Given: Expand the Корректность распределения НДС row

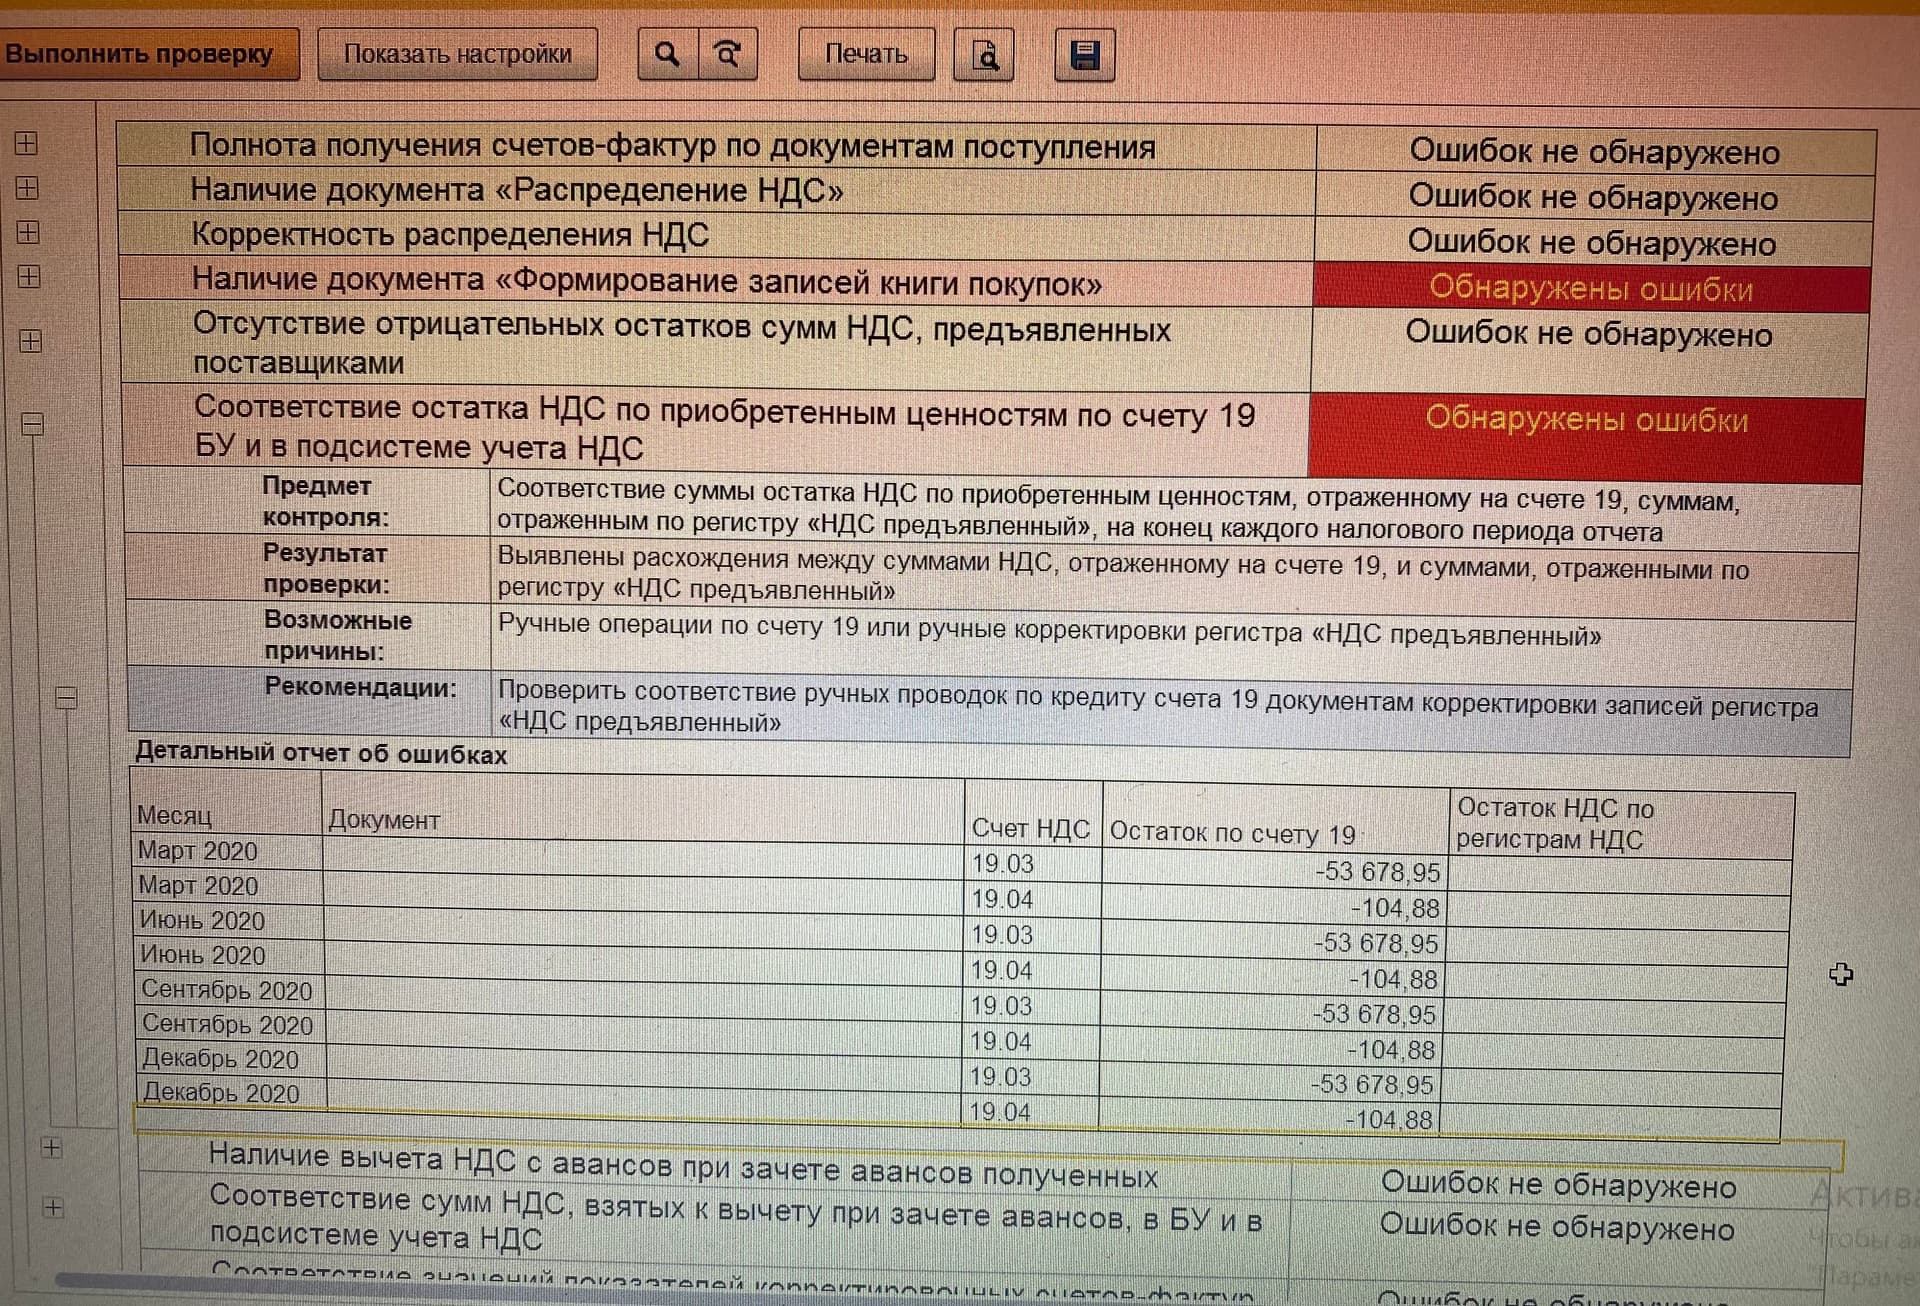Looking at the screenshot, I should point(29,232).
